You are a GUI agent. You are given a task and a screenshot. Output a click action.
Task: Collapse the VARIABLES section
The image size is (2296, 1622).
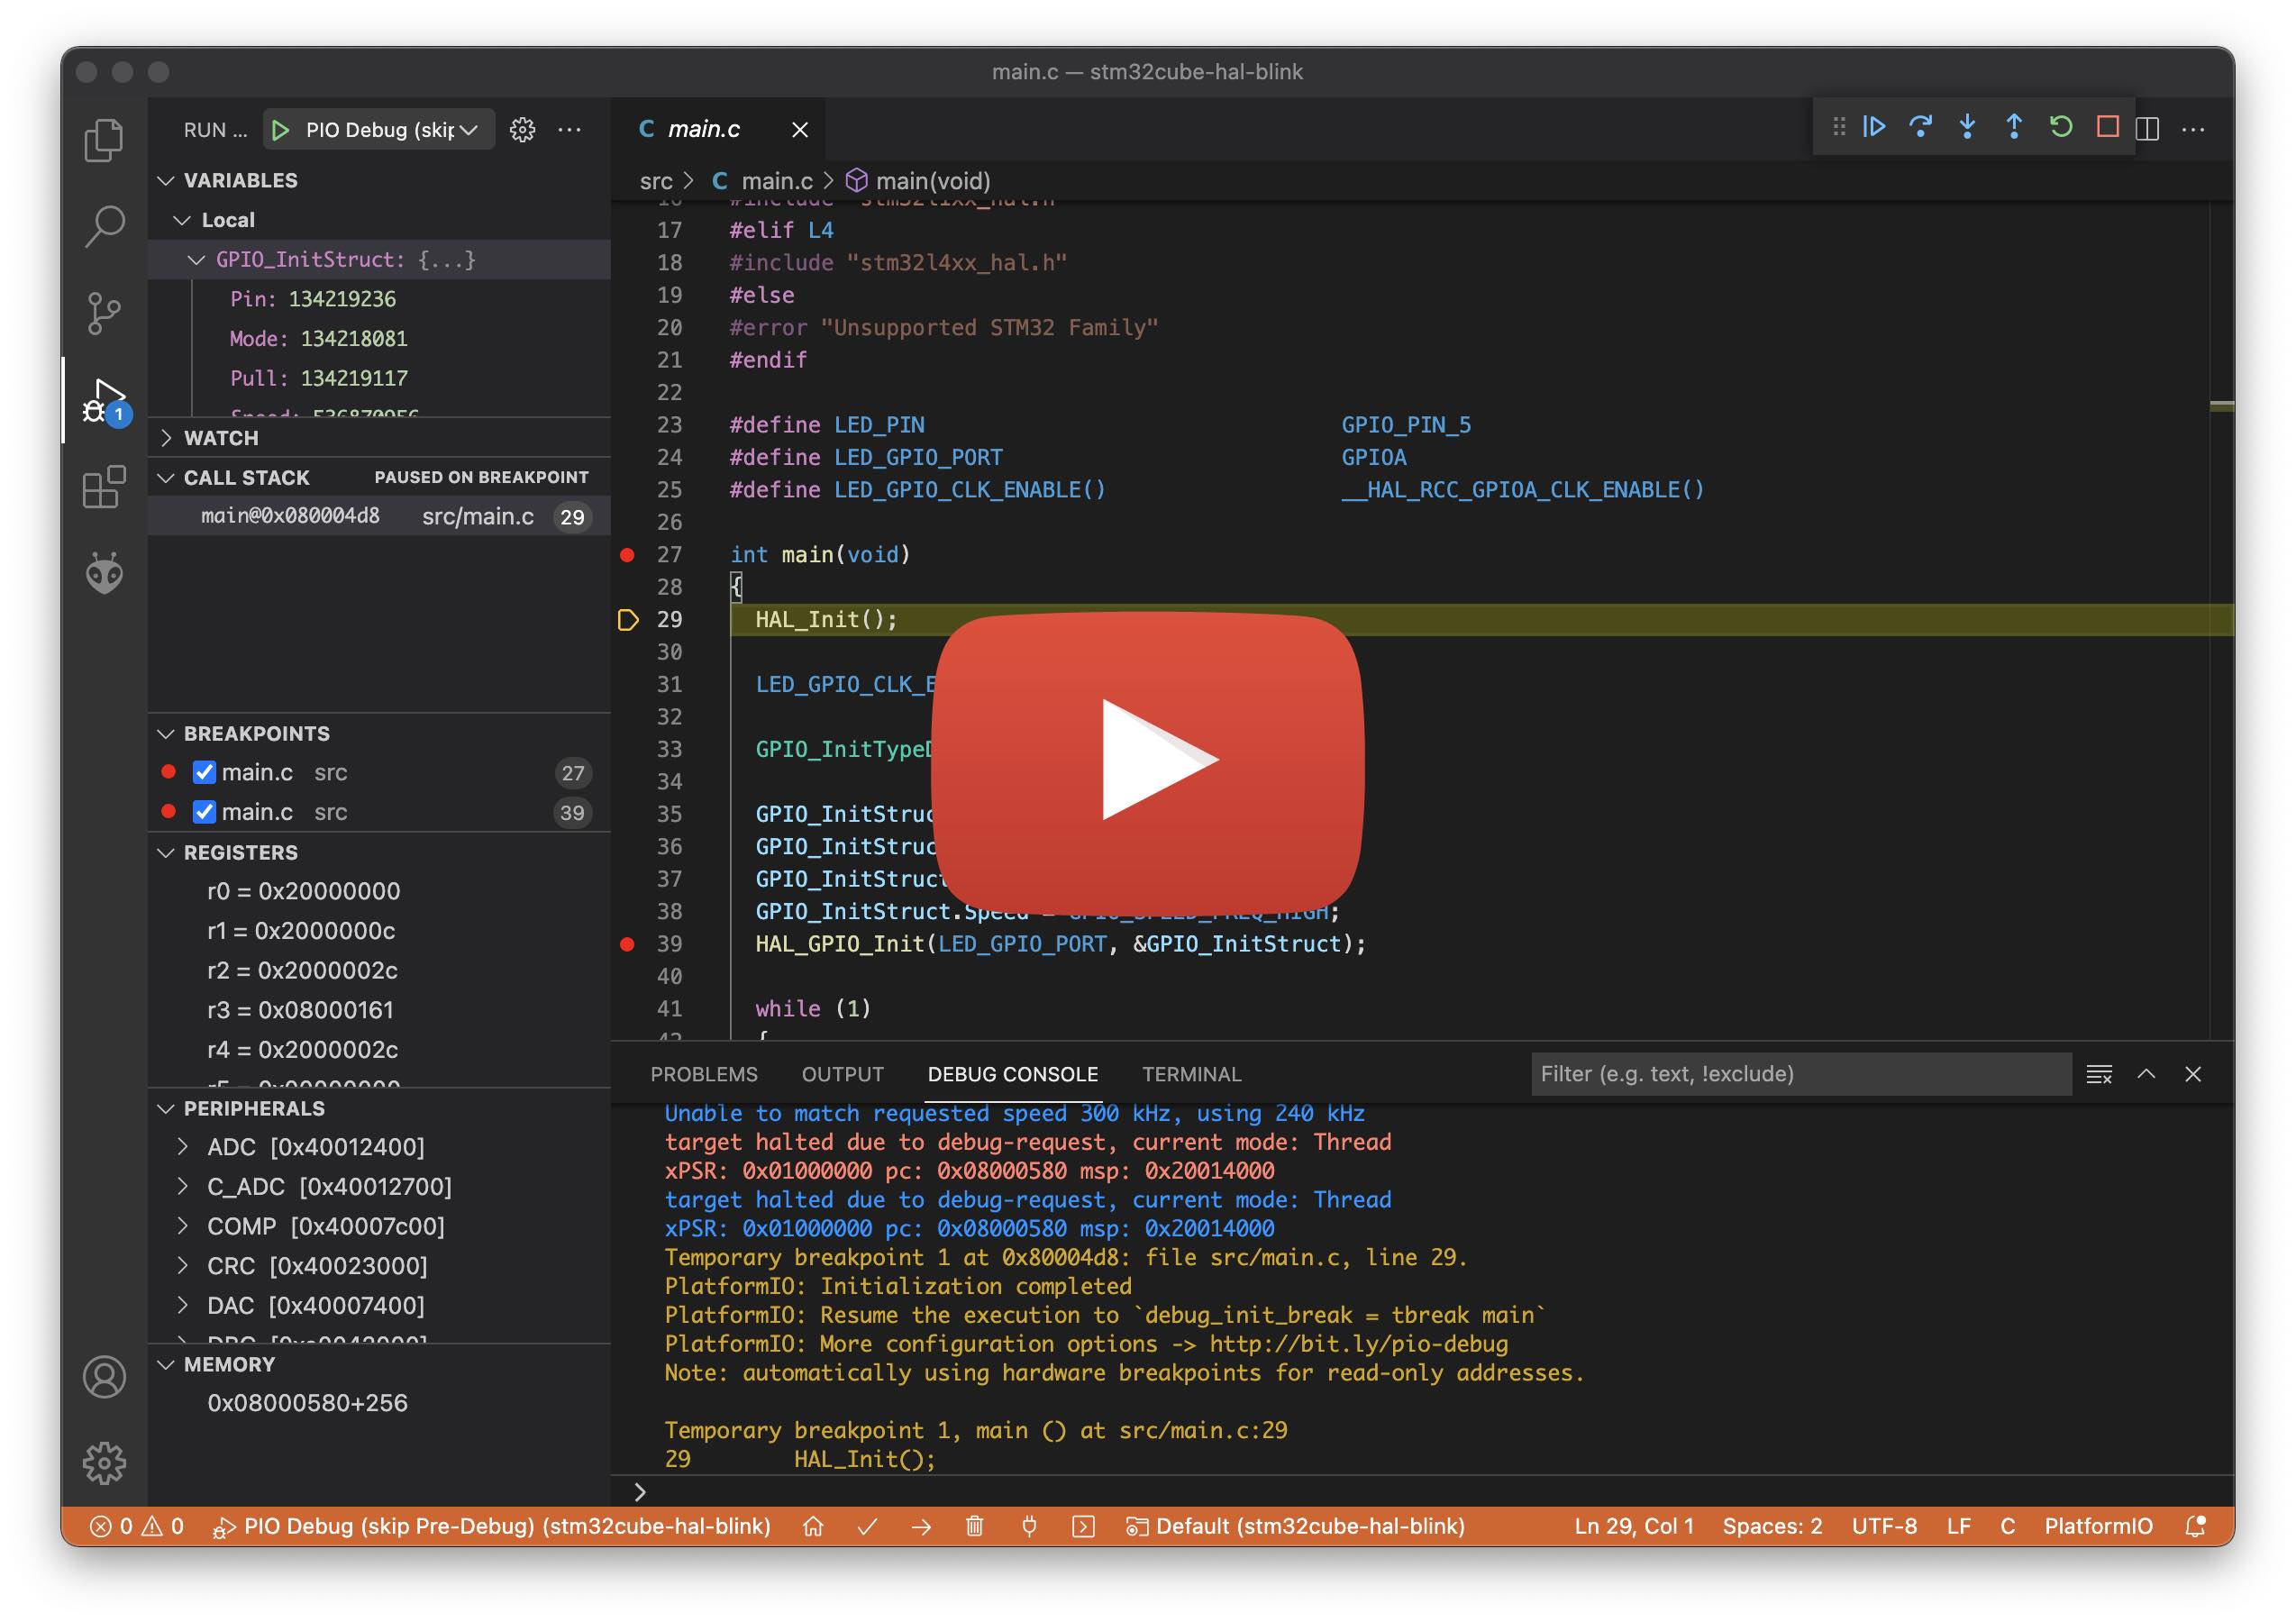tap(166, 181)
